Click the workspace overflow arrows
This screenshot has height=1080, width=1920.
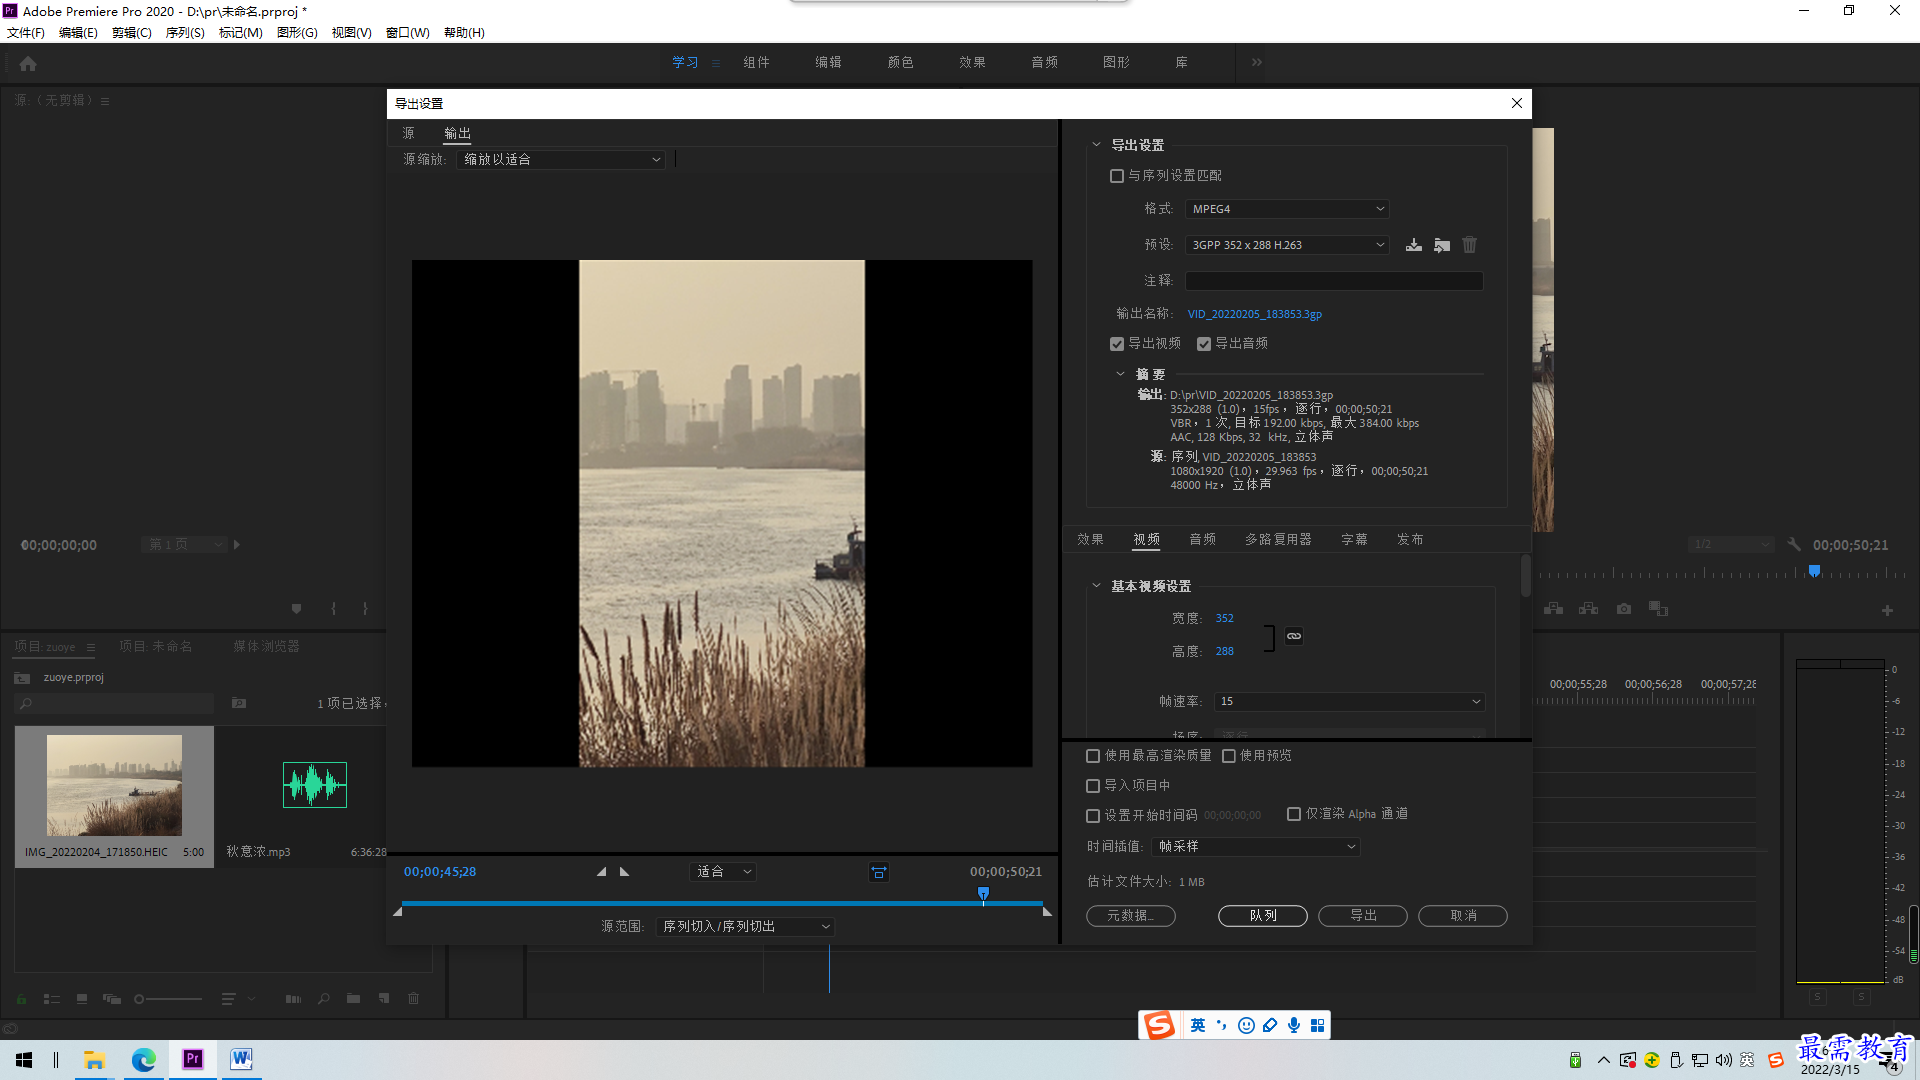pyautogui.click(x=1257, y=62)
